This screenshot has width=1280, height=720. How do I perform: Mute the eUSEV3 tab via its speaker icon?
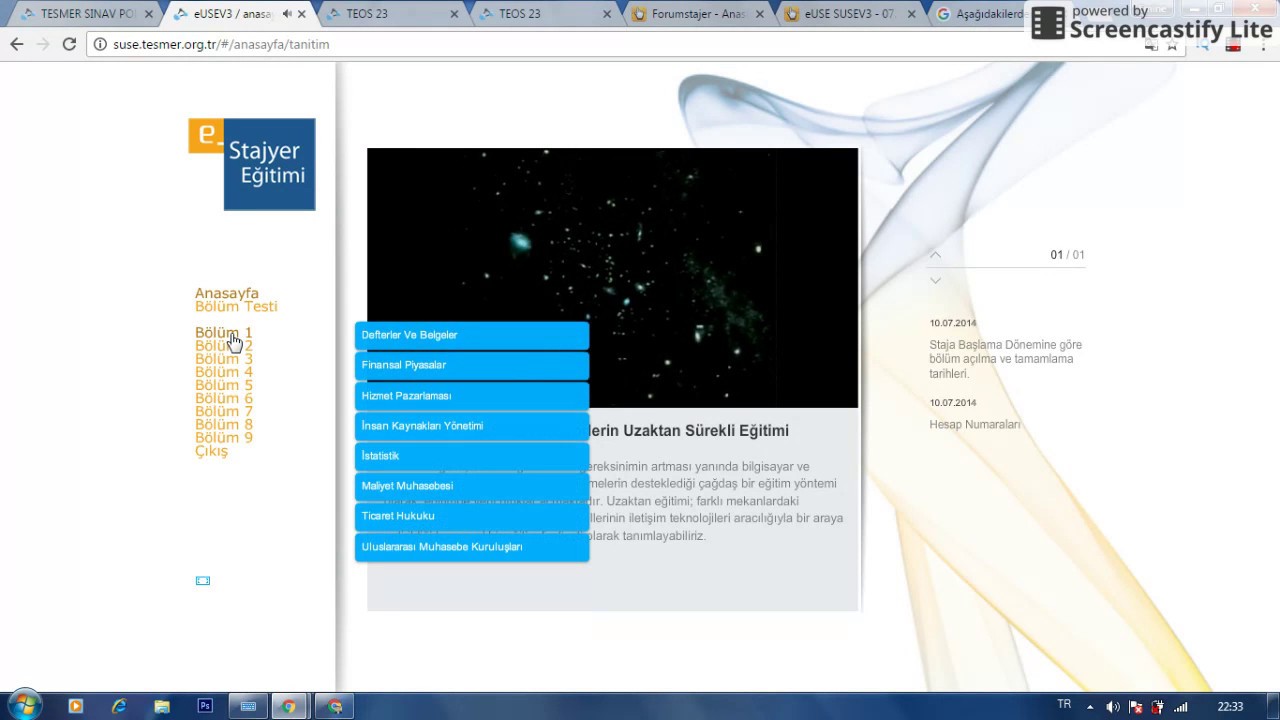point(288,14)
